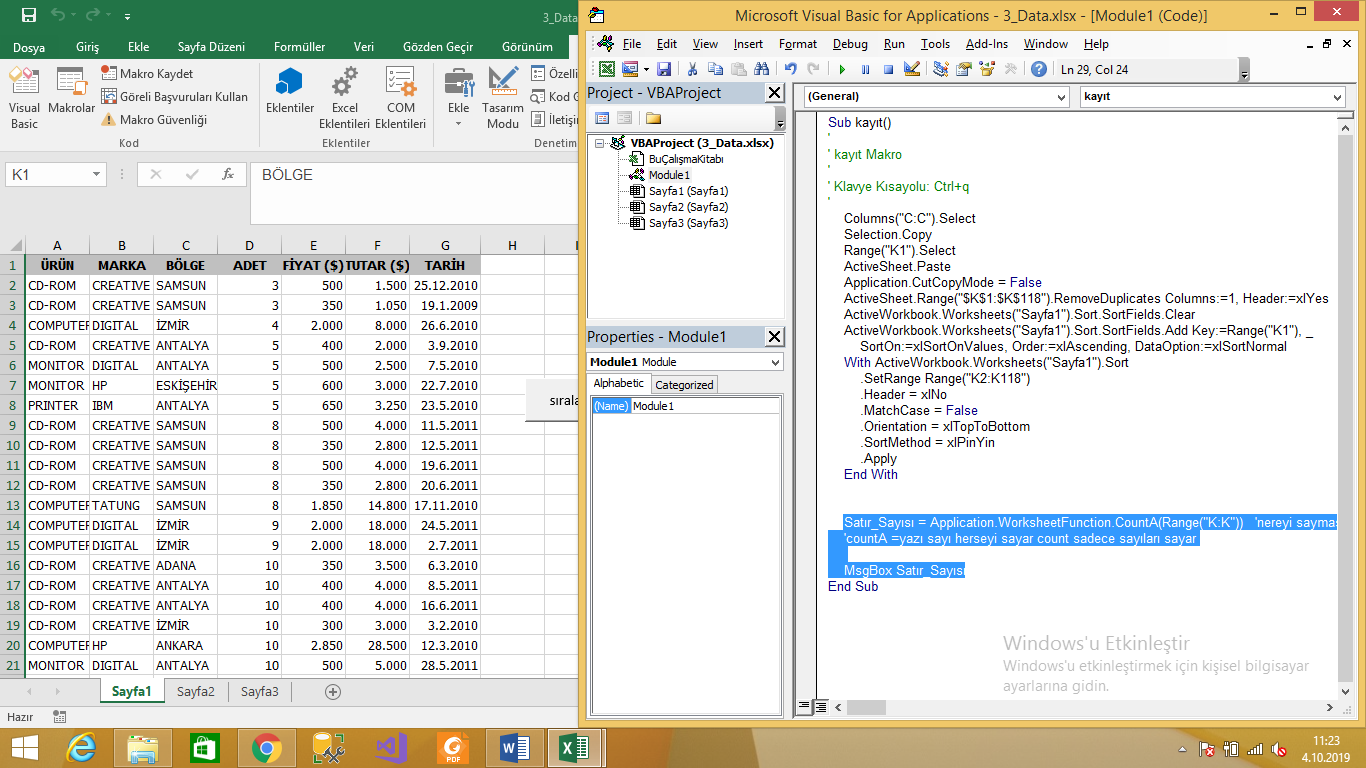Viewport: 1366px width, 768px height.
Task: Click Full Module View icon below code window
Action: (x=820, y=707)
